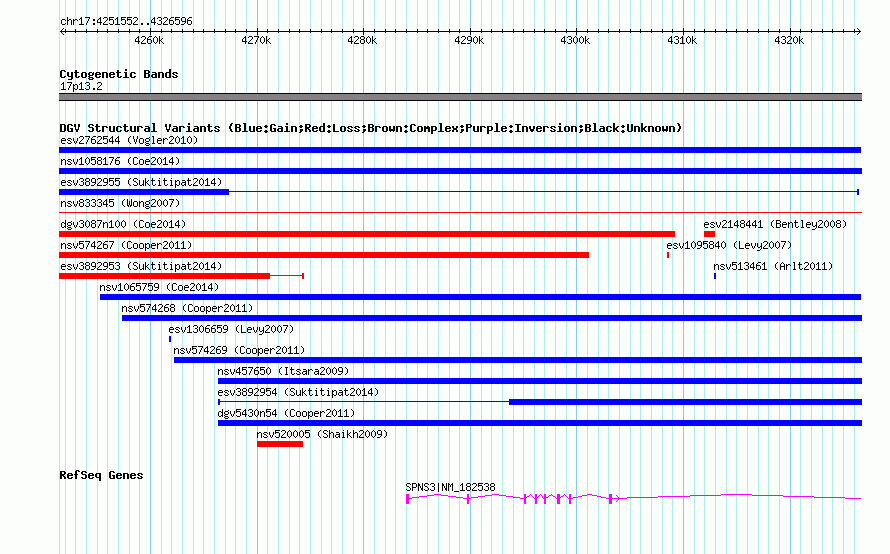Select the esv1095840 tiny red marker
This screenshot has width=890, height=554.
pyautogui.click(x=668, y=255)
